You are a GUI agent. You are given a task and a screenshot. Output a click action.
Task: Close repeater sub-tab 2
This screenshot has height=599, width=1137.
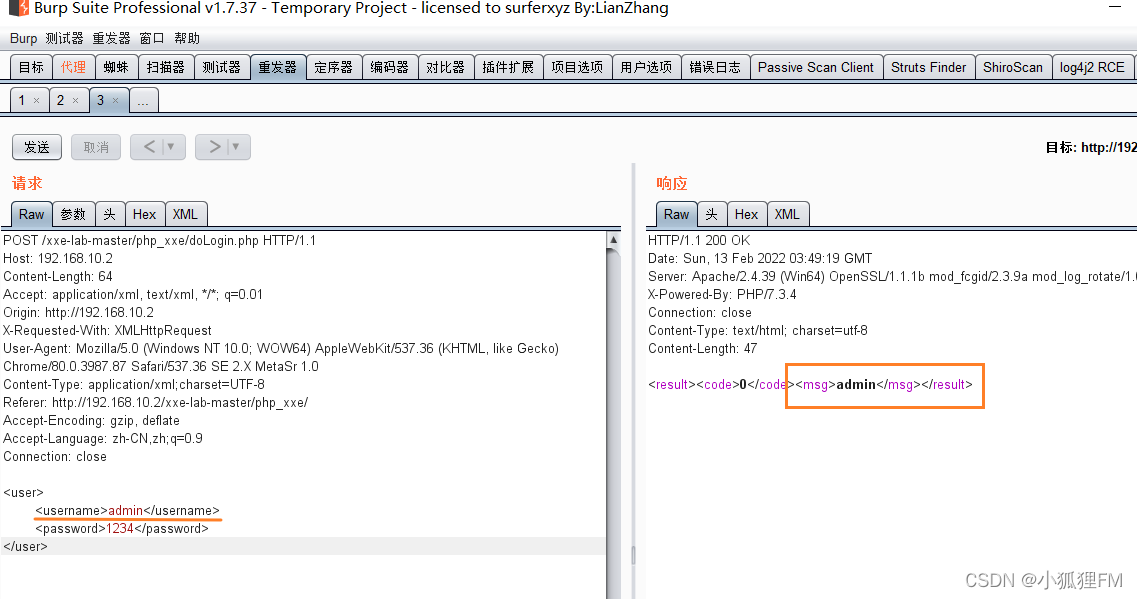tap(75, 101)
